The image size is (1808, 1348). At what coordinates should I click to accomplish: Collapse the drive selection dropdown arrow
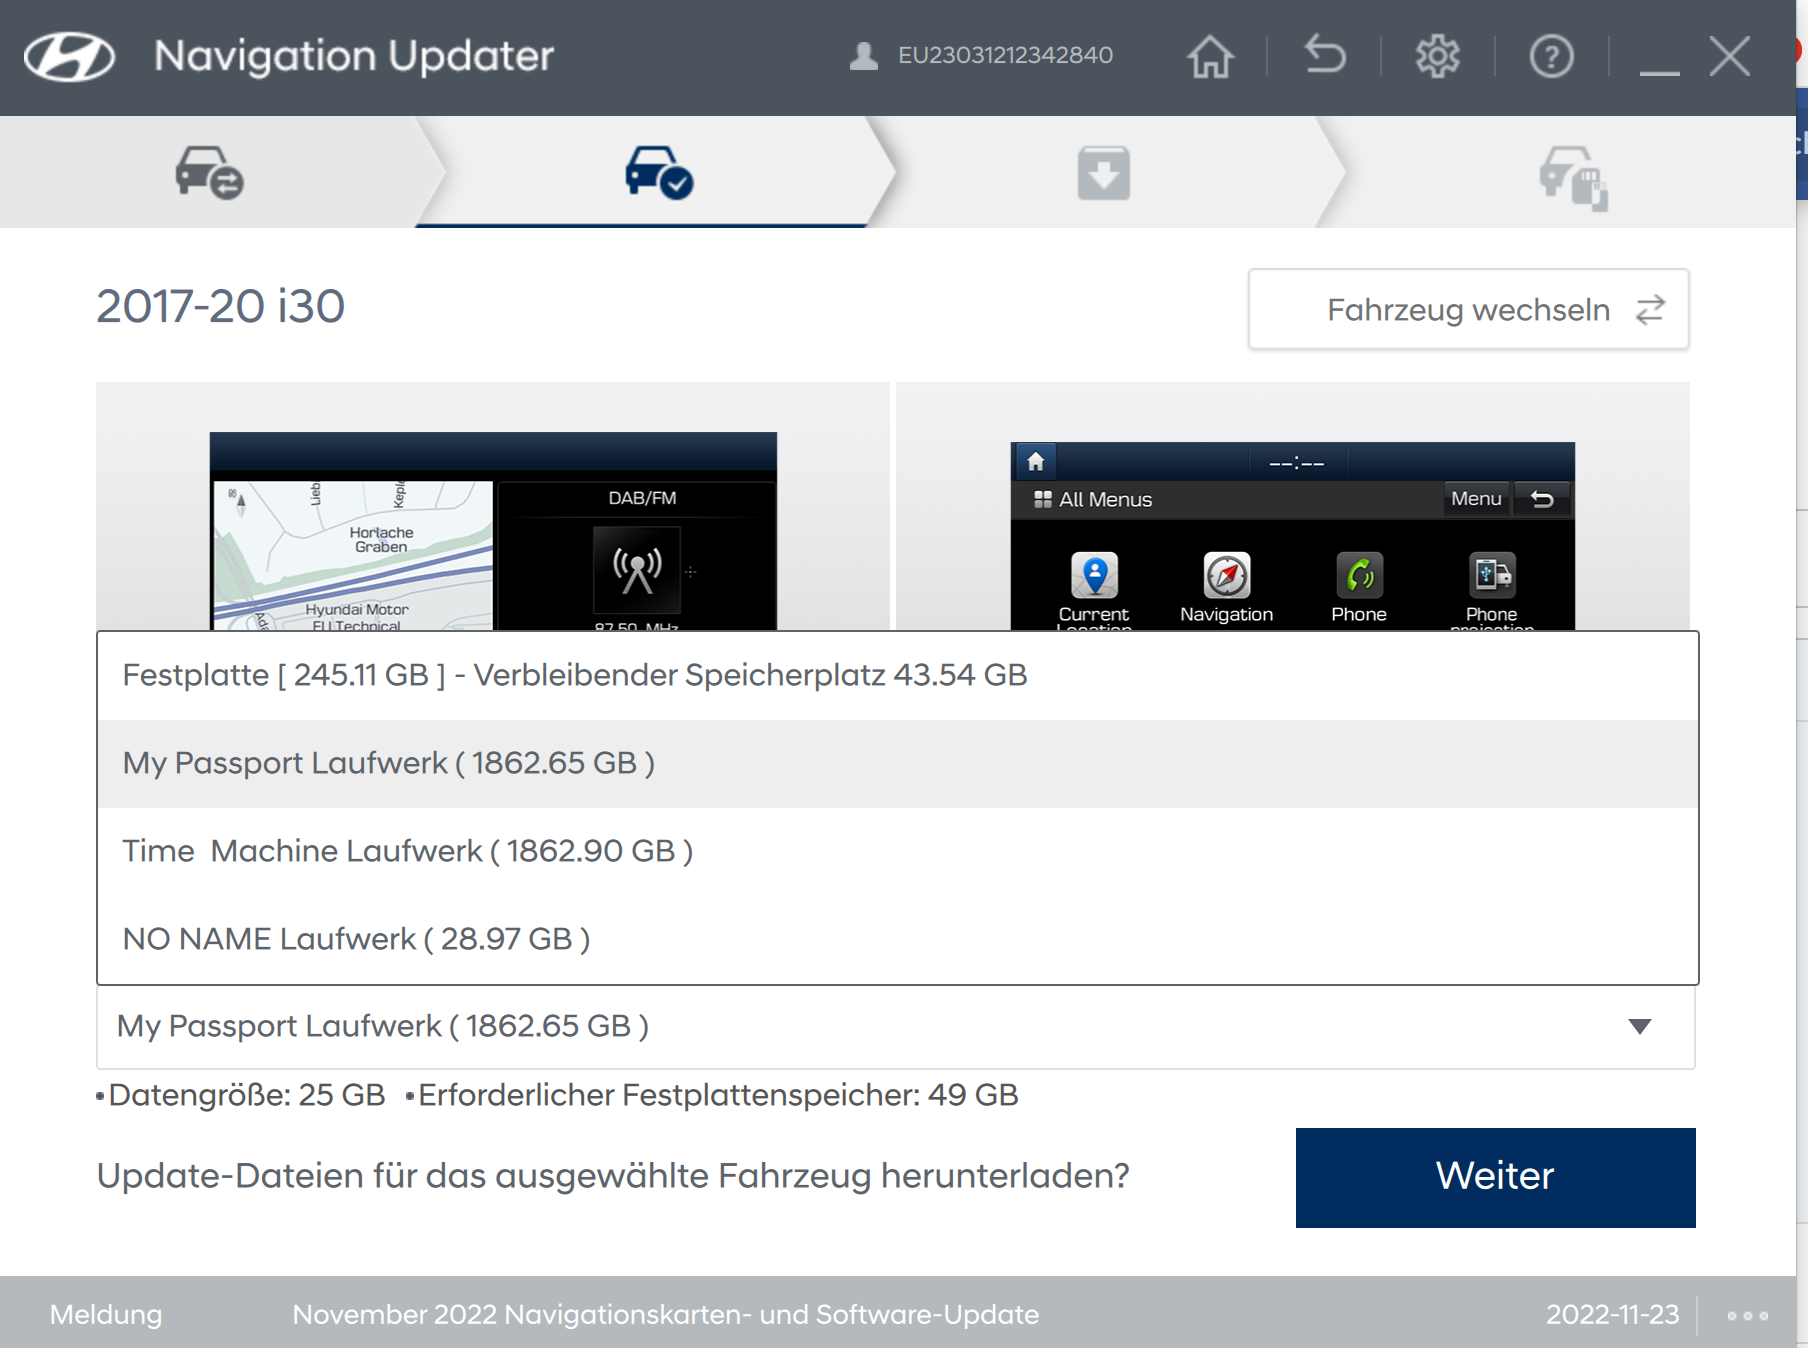(1639, 1026)
